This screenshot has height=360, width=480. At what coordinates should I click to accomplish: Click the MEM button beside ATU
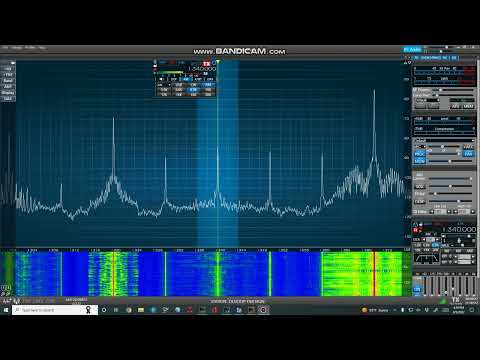coord(468,106)
